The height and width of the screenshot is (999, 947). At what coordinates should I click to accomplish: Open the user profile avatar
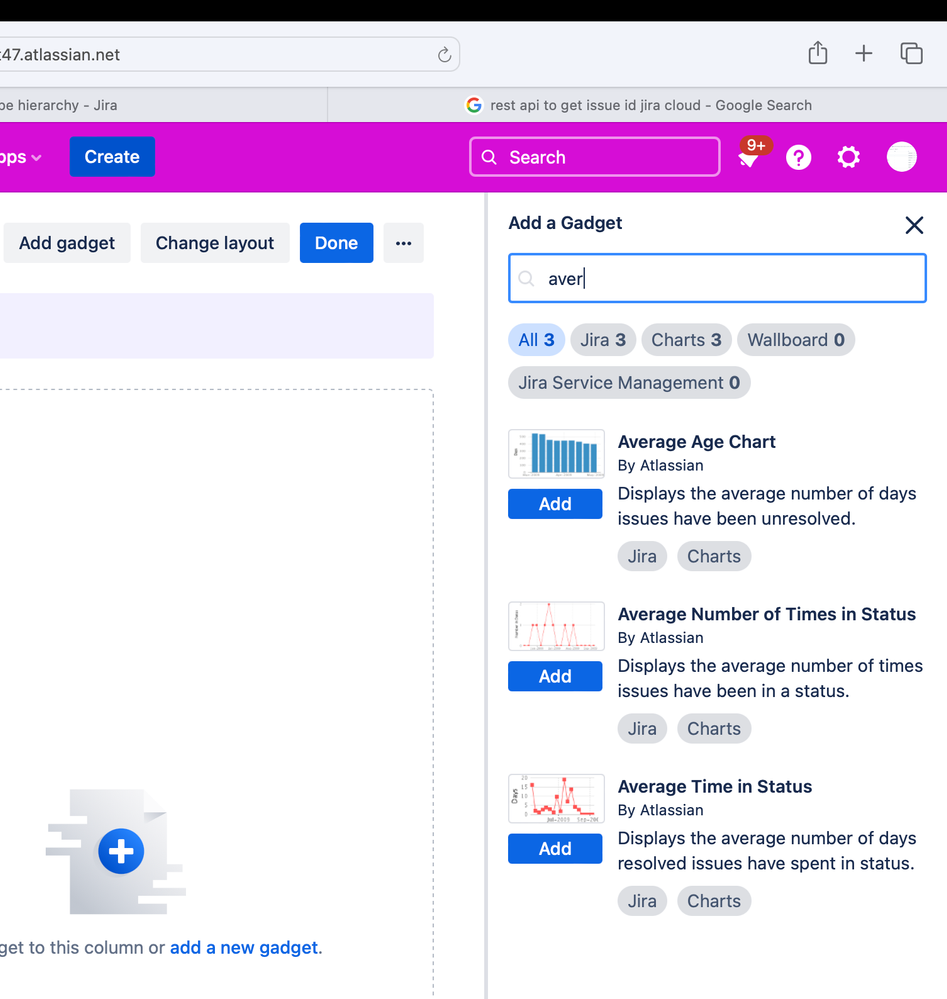[x=902, y=157]
